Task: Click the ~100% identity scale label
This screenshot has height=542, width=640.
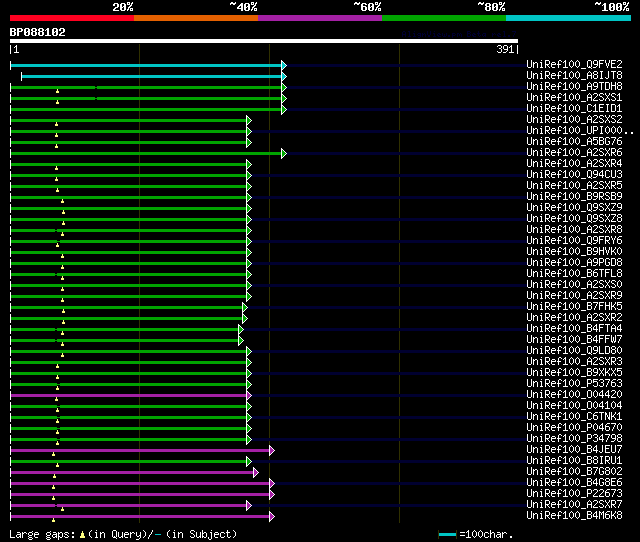Action: click(x=611, y=7)
